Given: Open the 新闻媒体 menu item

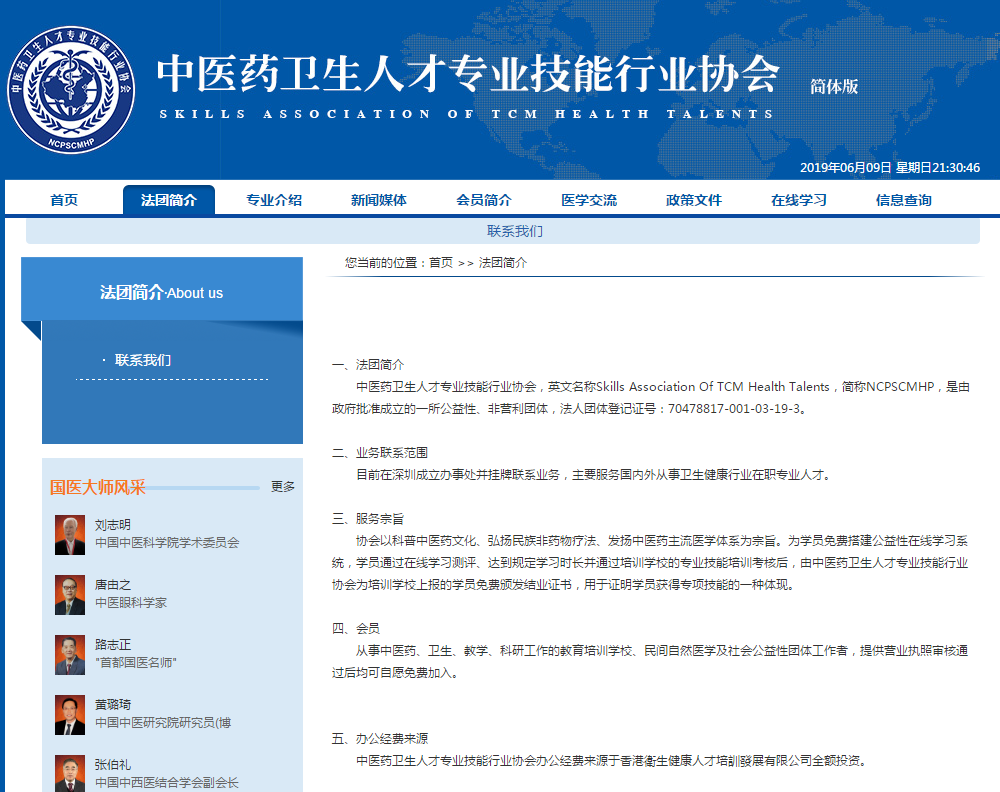Looking at the screenshot, I should pos(379,200).
